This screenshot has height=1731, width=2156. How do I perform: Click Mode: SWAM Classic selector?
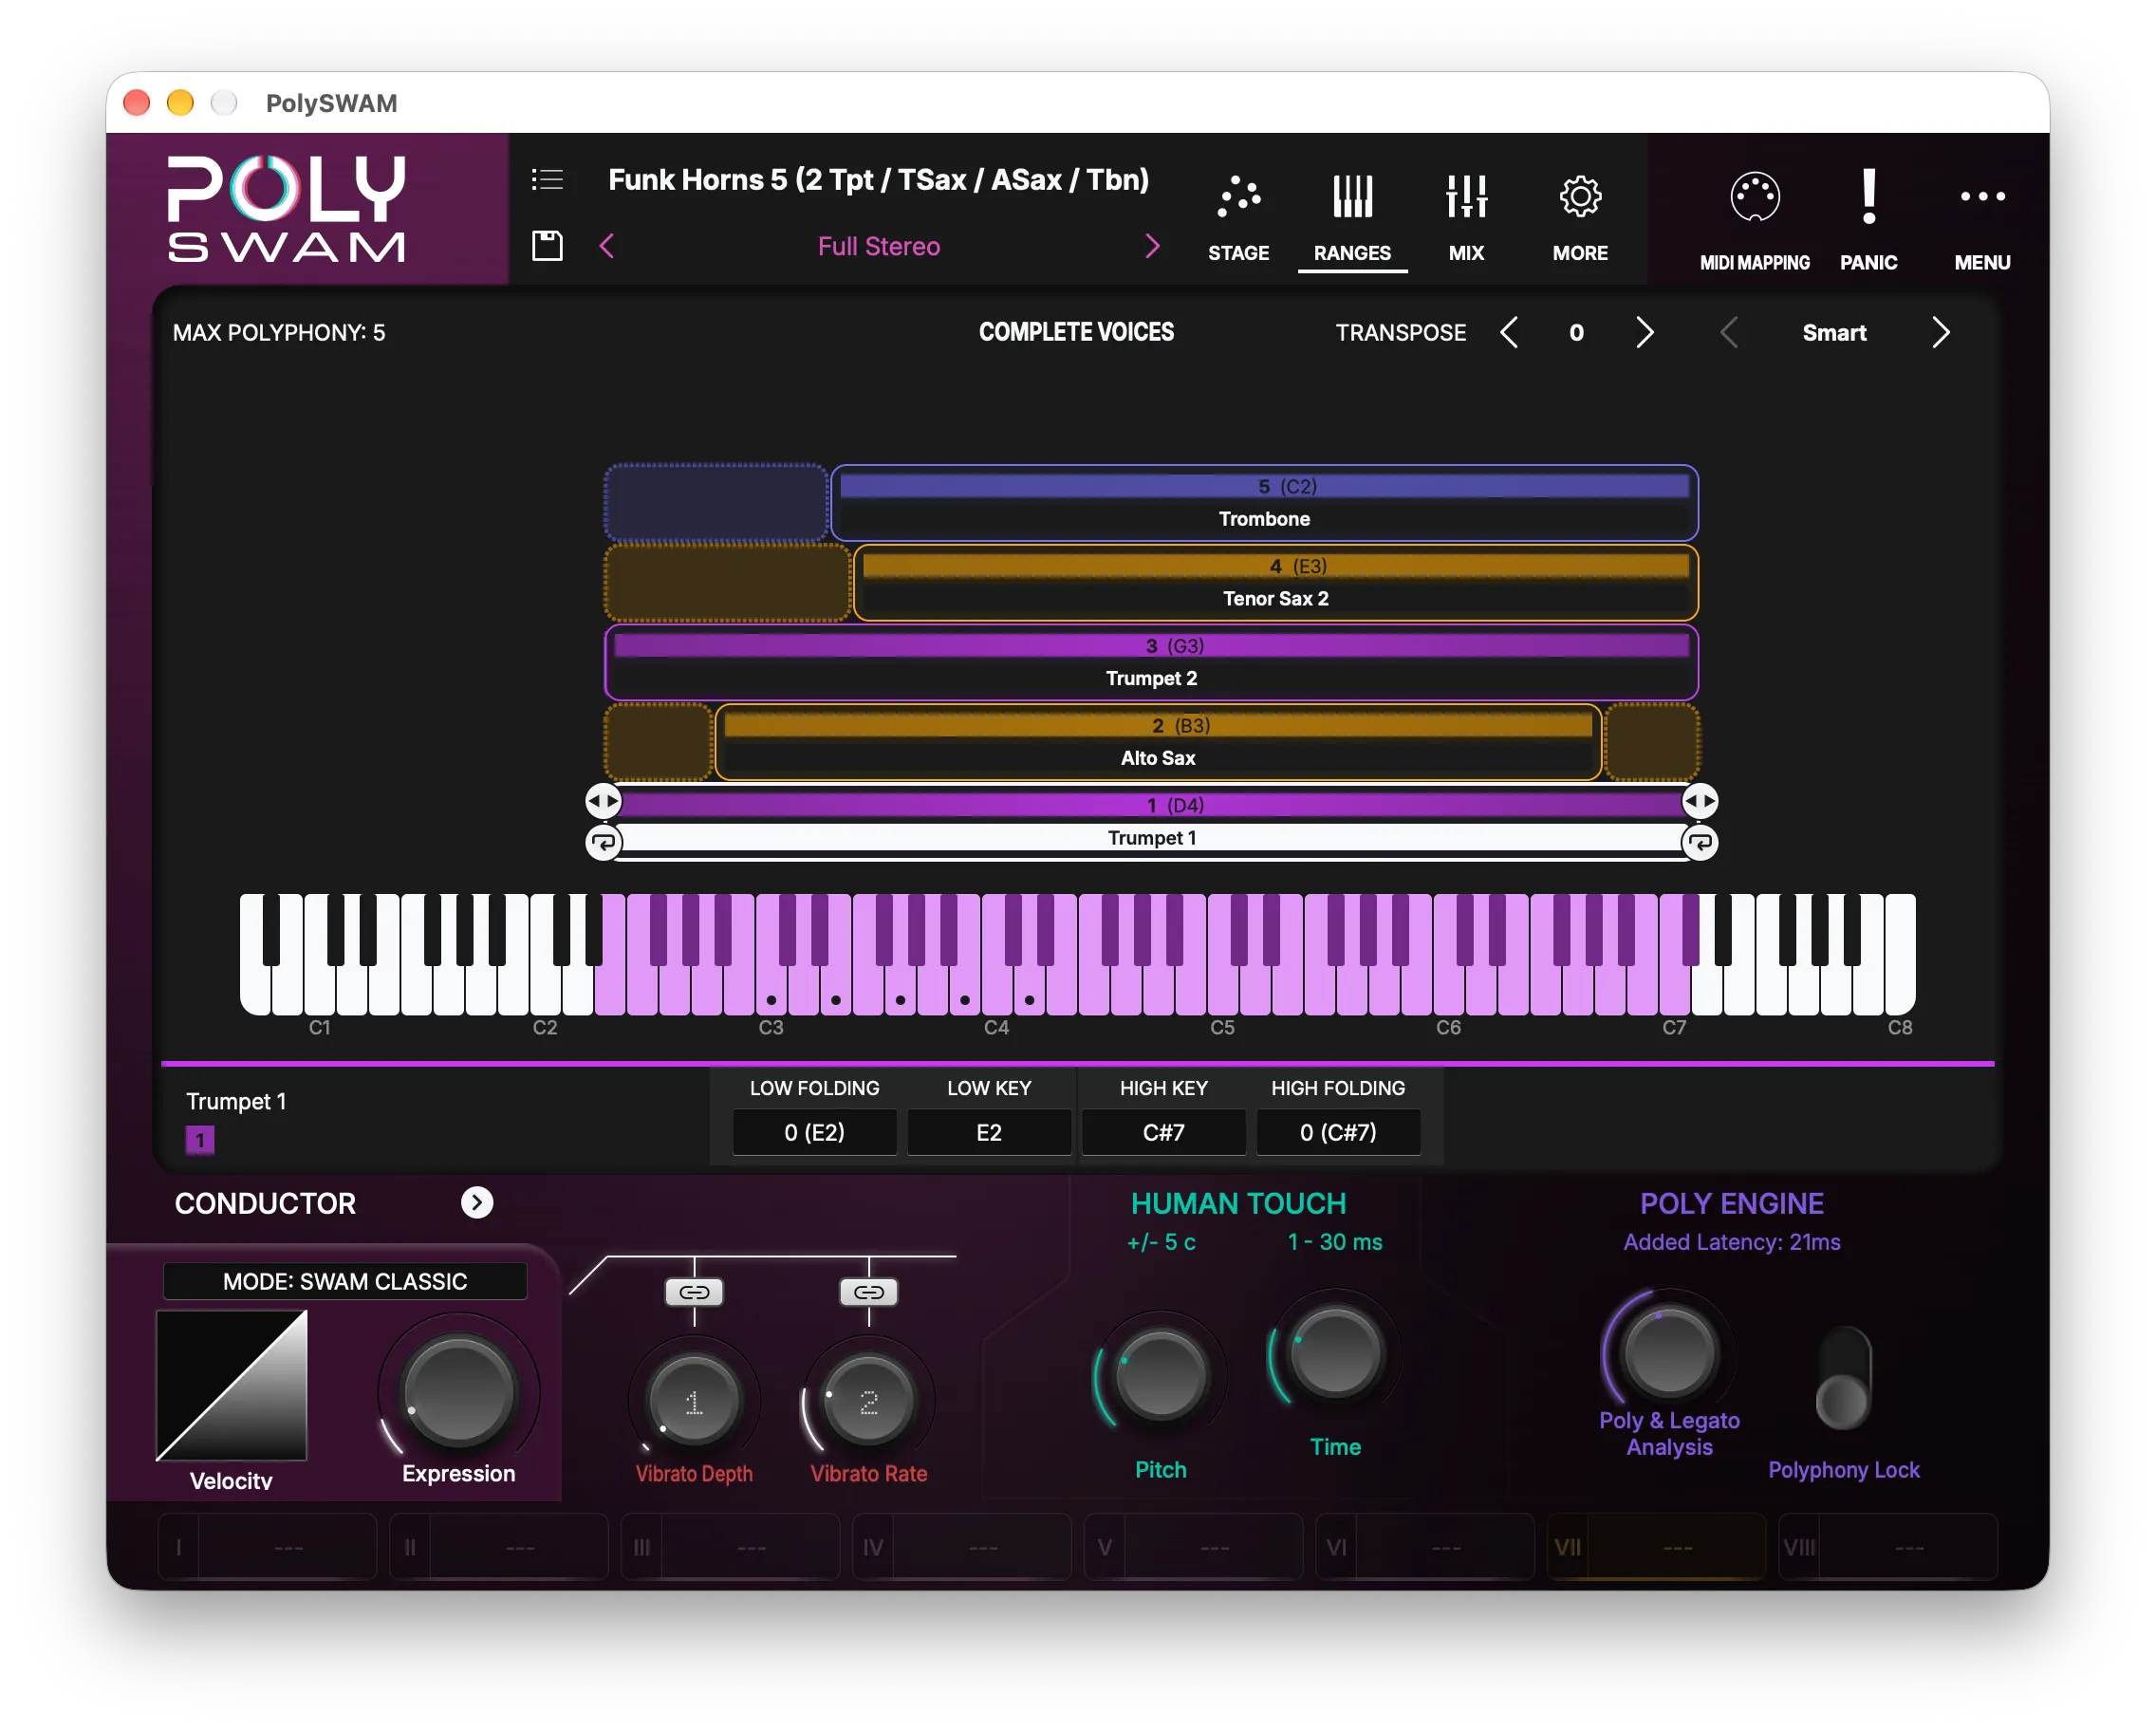[345, 1281]
